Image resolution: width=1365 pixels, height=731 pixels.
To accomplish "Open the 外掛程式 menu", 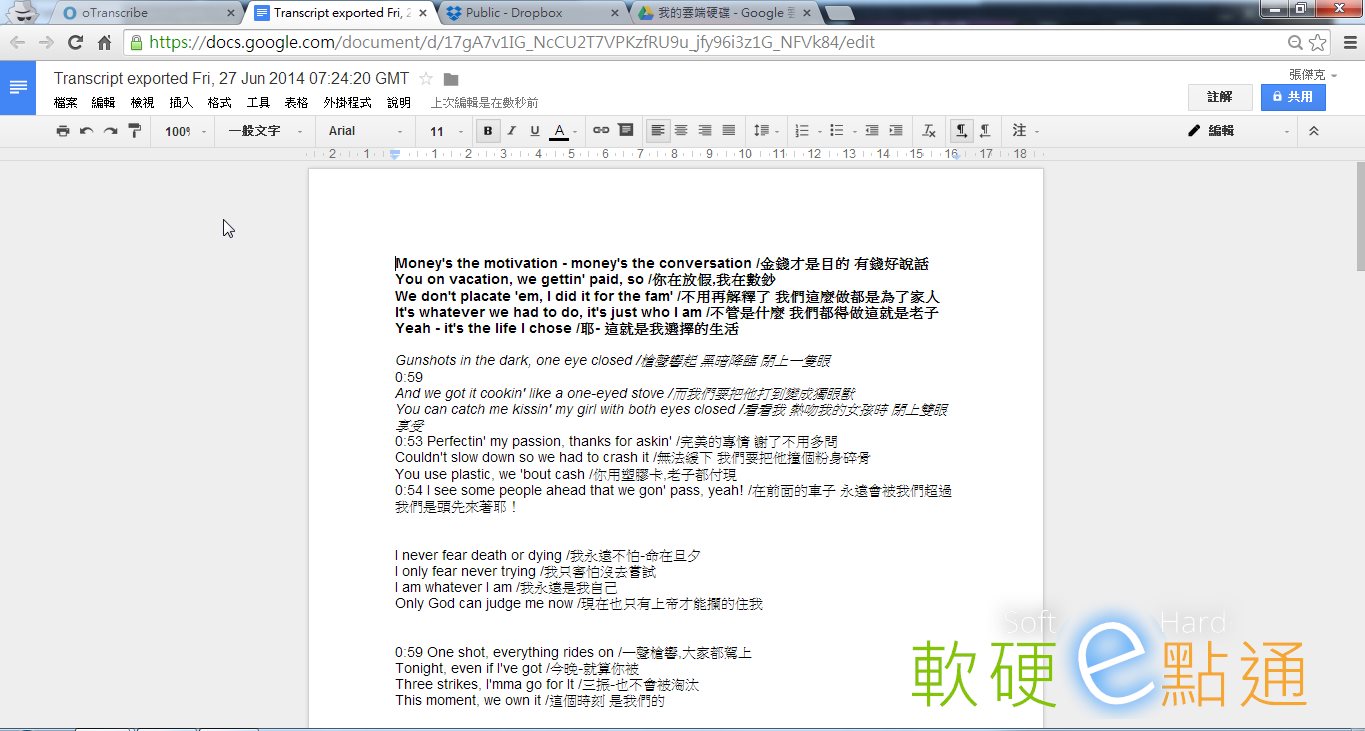I will [x=347, y=103].
